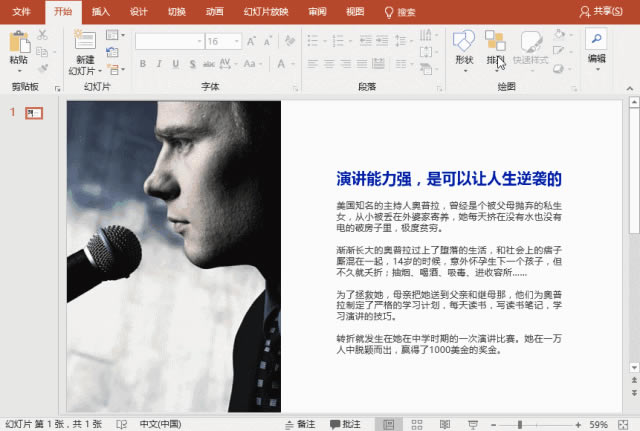640x431 pixels.
Task: Toggle Align Left paragraph button
Action: (313, 64)
